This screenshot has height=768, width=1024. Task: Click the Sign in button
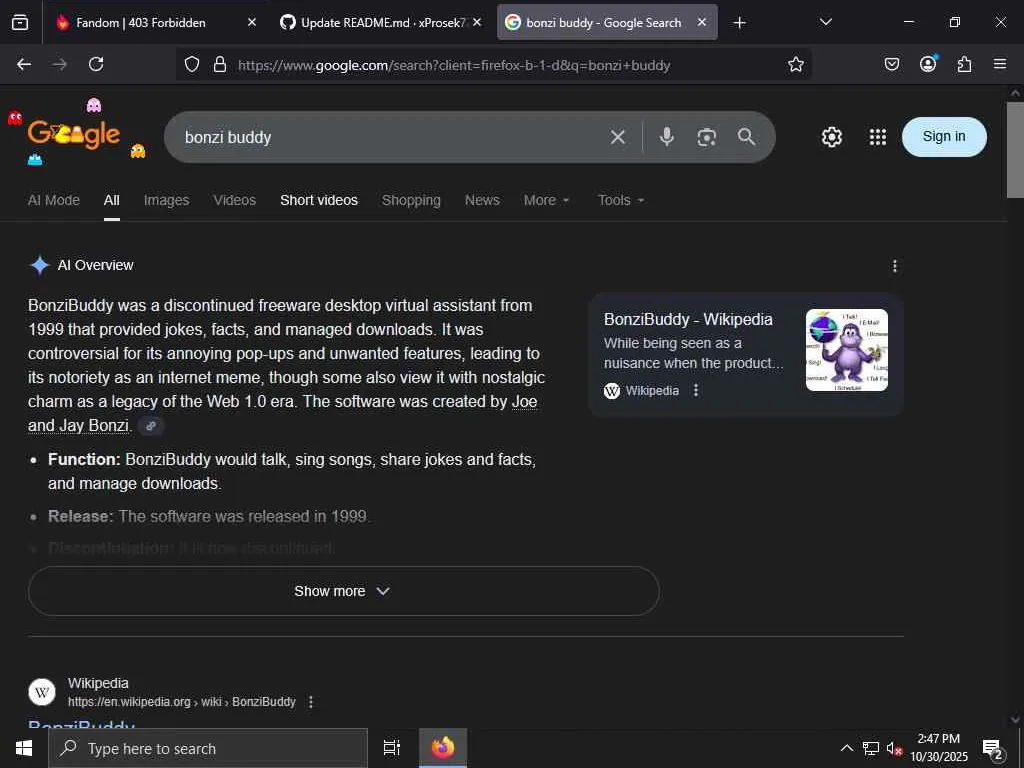(x=944, y=136)
